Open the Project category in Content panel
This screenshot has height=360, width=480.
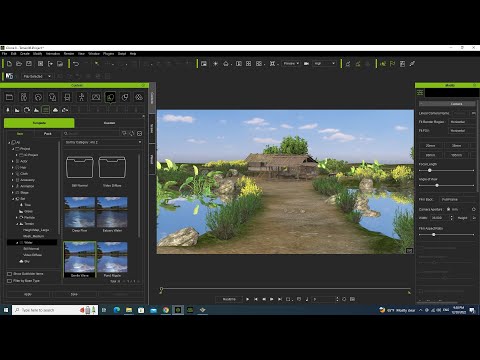point(9,97)
